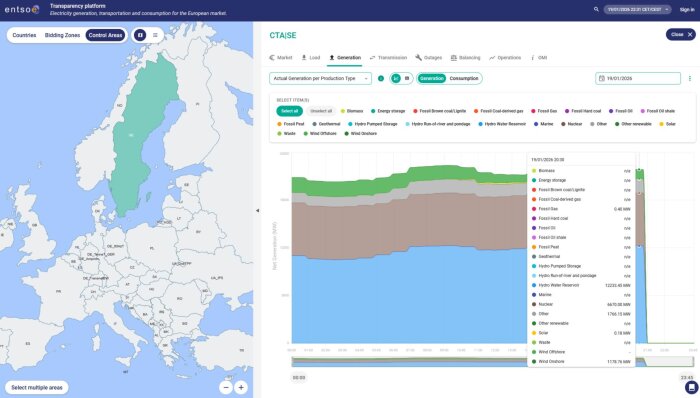
Task: Toggle Energy storage series
Action: [388, 111]
